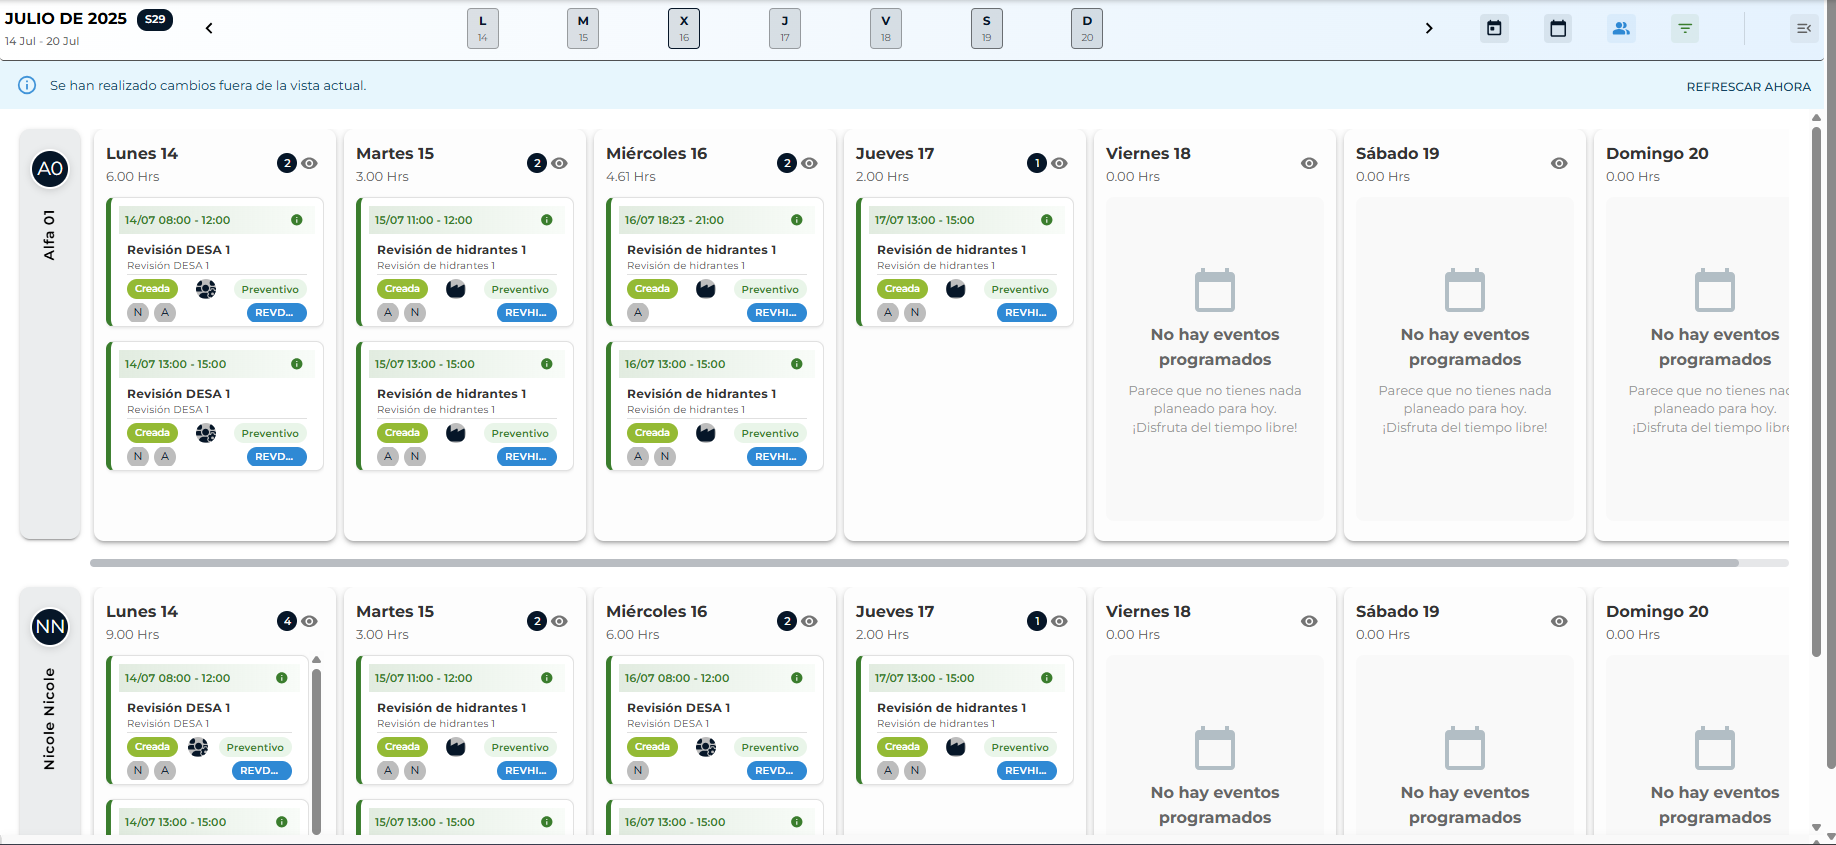Collapse the side panel with the menu-arrow icon
This screenshot has width=1836, height=845.
point(1804,28)
